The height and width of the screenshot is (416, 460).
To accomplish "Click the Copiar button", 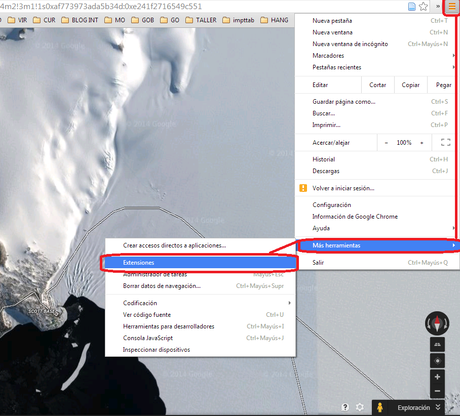I will [x=411, y=85].
